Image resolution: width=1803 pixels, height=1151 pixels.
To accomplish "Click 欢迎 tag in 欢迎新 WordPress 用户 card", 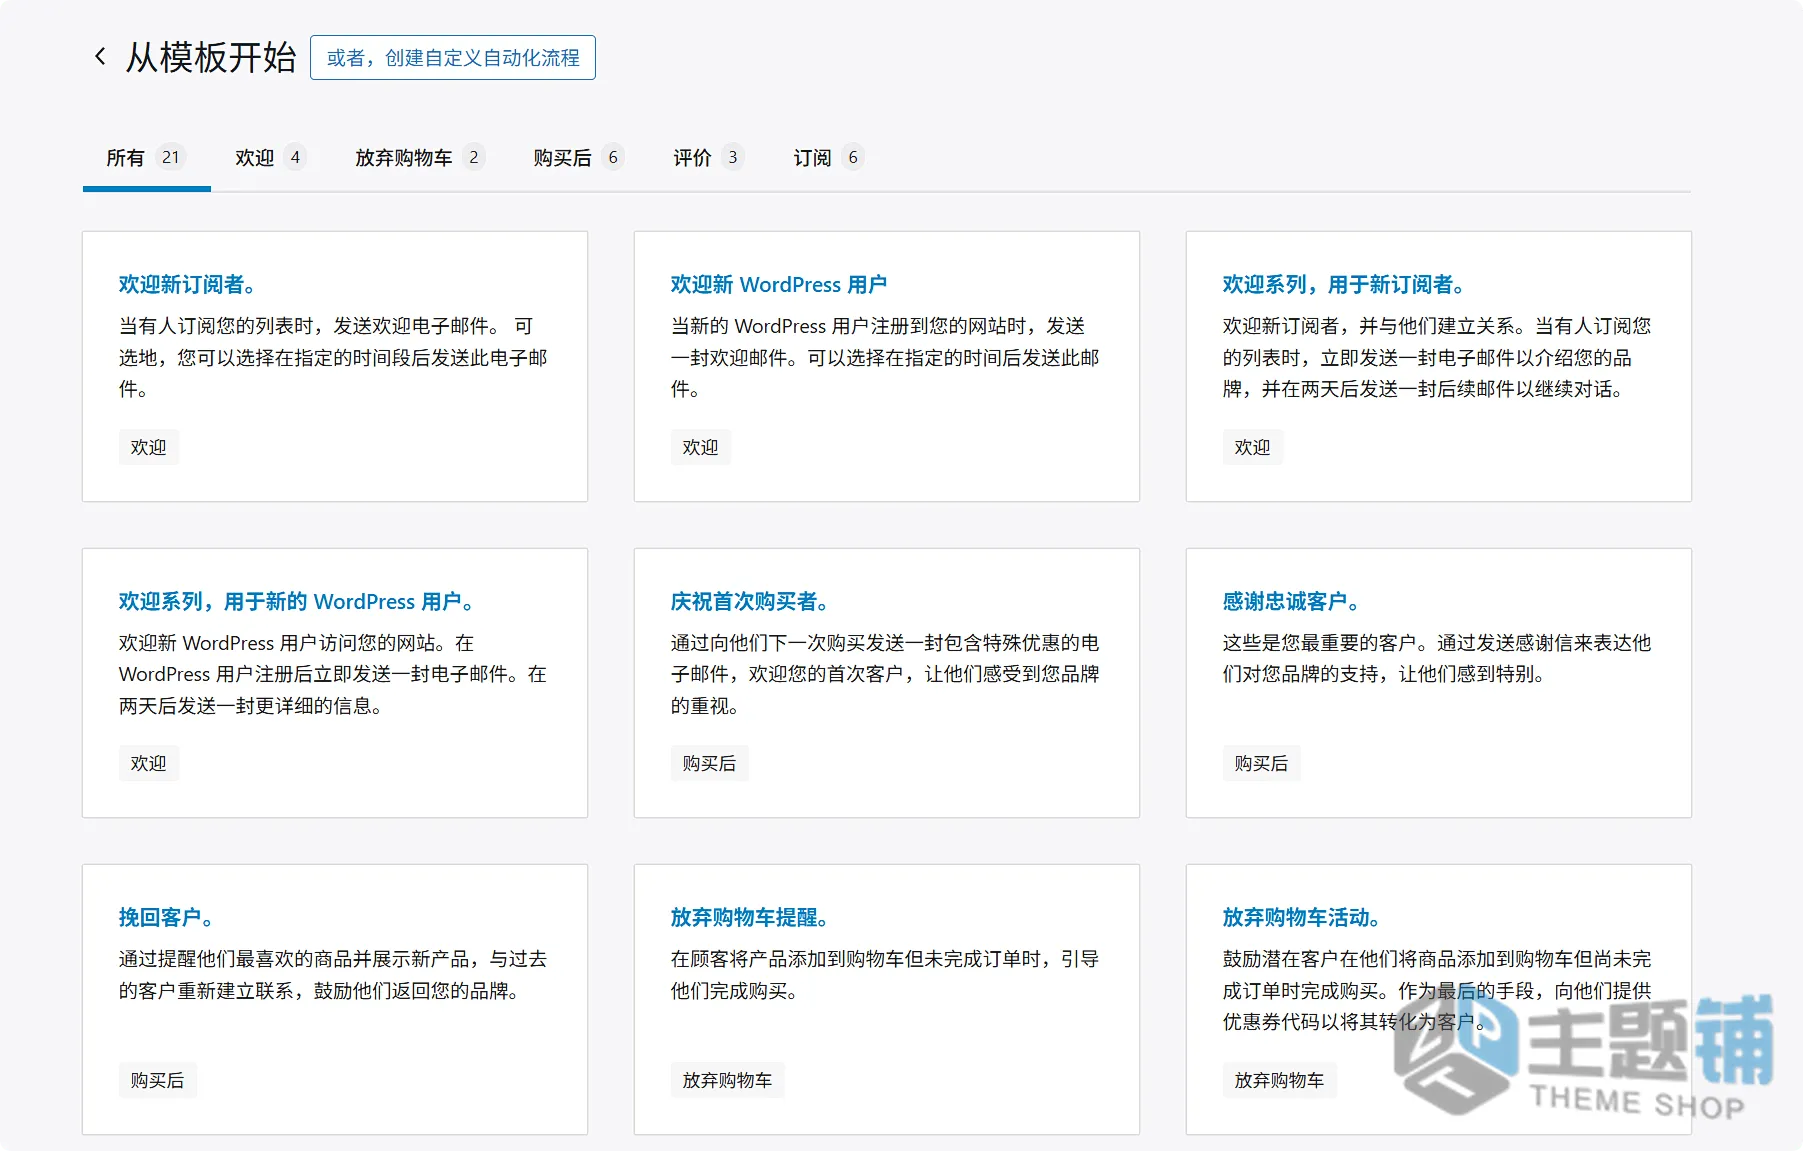I will click(701, 447).
